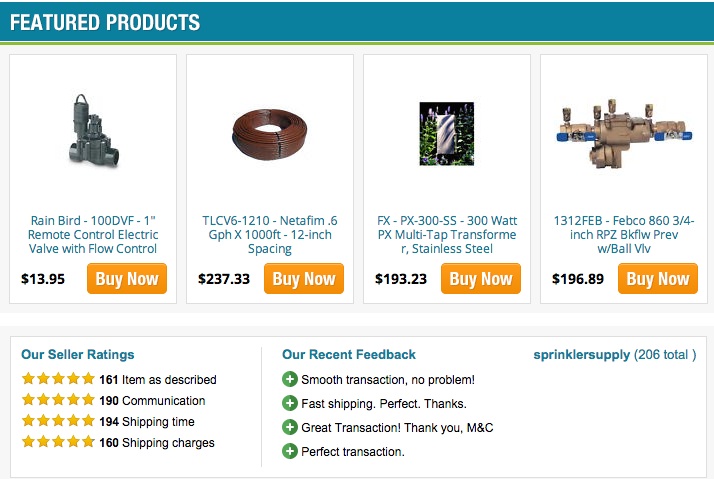Click the brass backflow preventer image
Image resolution: width=714 pixels, height=479 pixels.
tap(624, 134)
